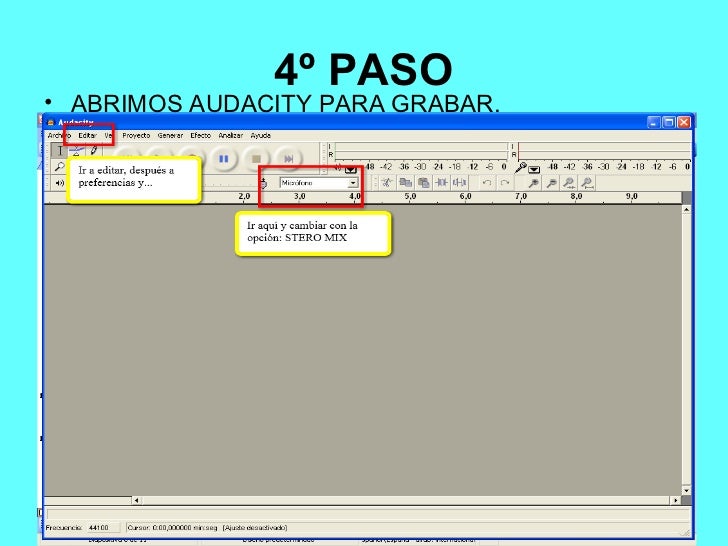Screen dimensions: 728x546
Task: Close the Audacity window
Action: click(x=683, y=122)
